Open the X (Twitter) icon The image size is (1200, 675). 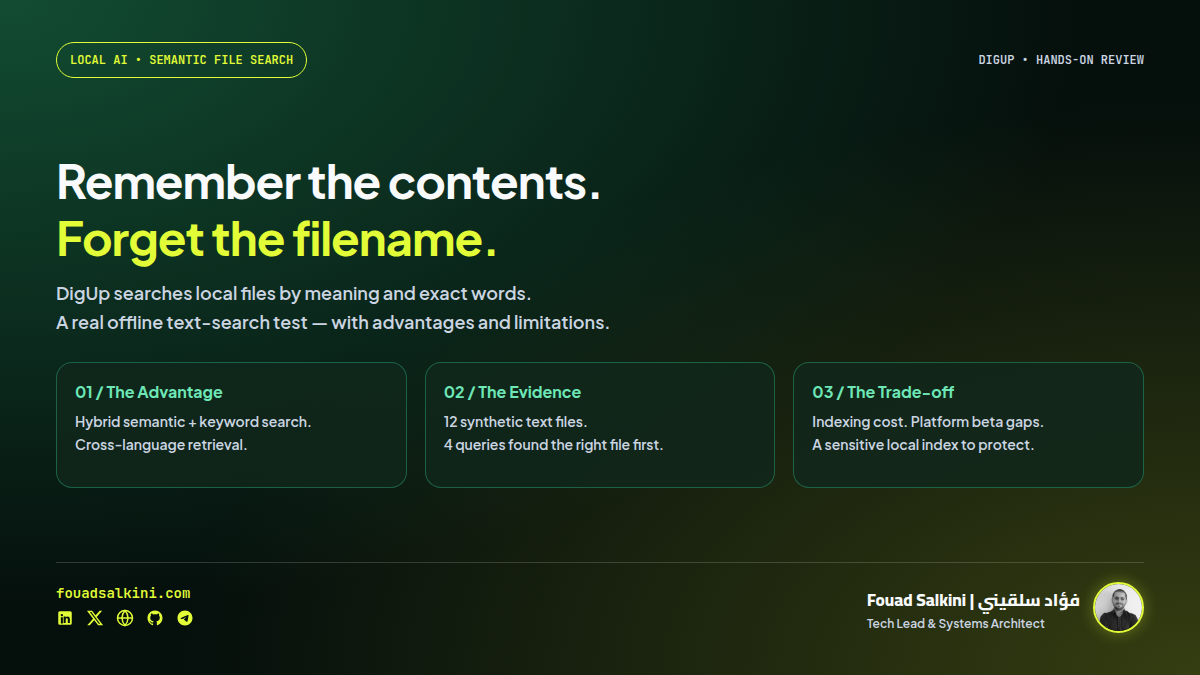95,618
